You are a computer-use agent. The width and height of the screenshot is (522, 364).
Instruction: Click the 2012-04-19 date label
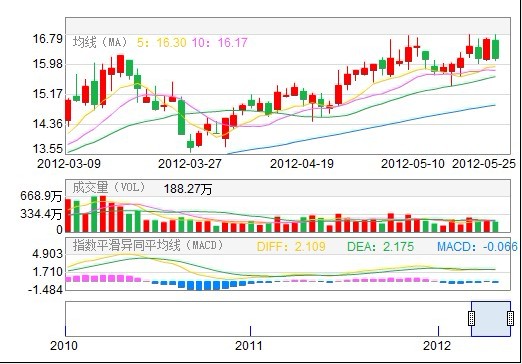click(x=302, y=164)
